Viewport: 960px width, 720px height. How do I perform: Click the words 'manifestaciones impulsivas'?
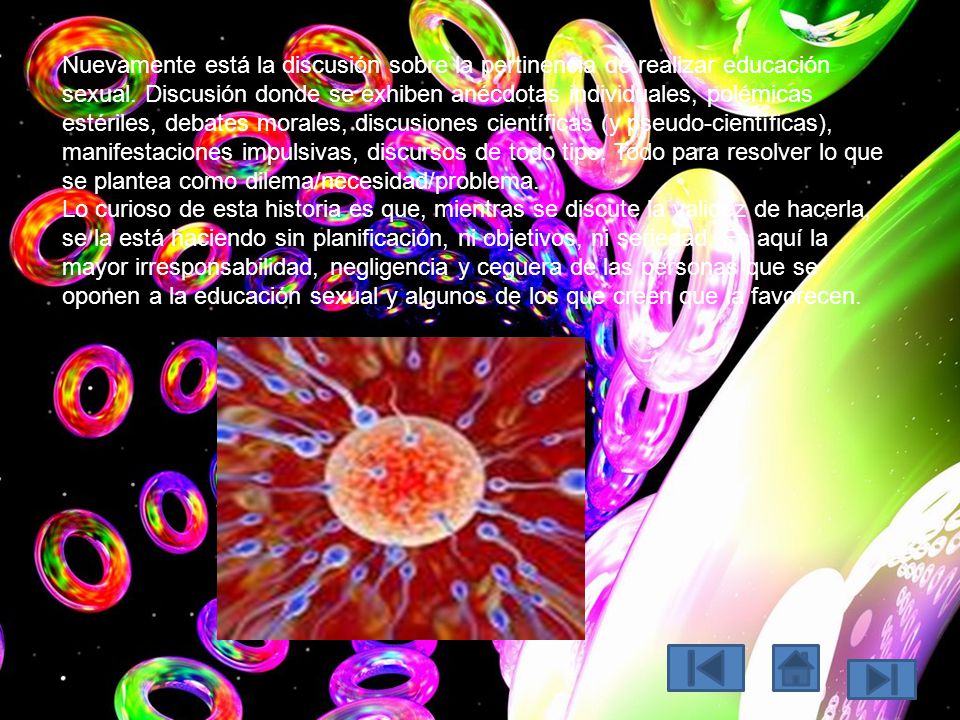(209, 152)
